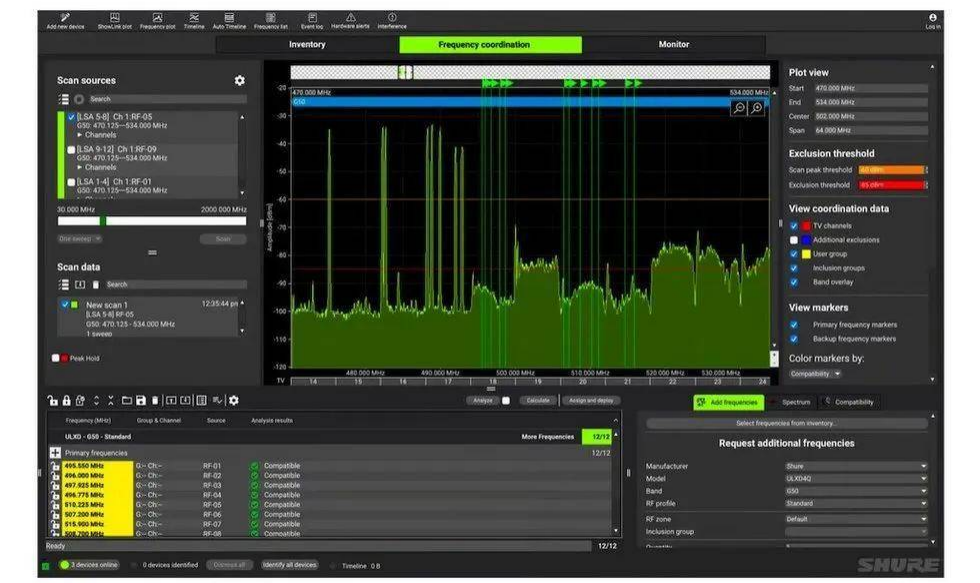The width and height of the screenshot is (980, 583).
Task: Click Assign and deploy button
Action: pyautogui.click(x=591, y=401)
